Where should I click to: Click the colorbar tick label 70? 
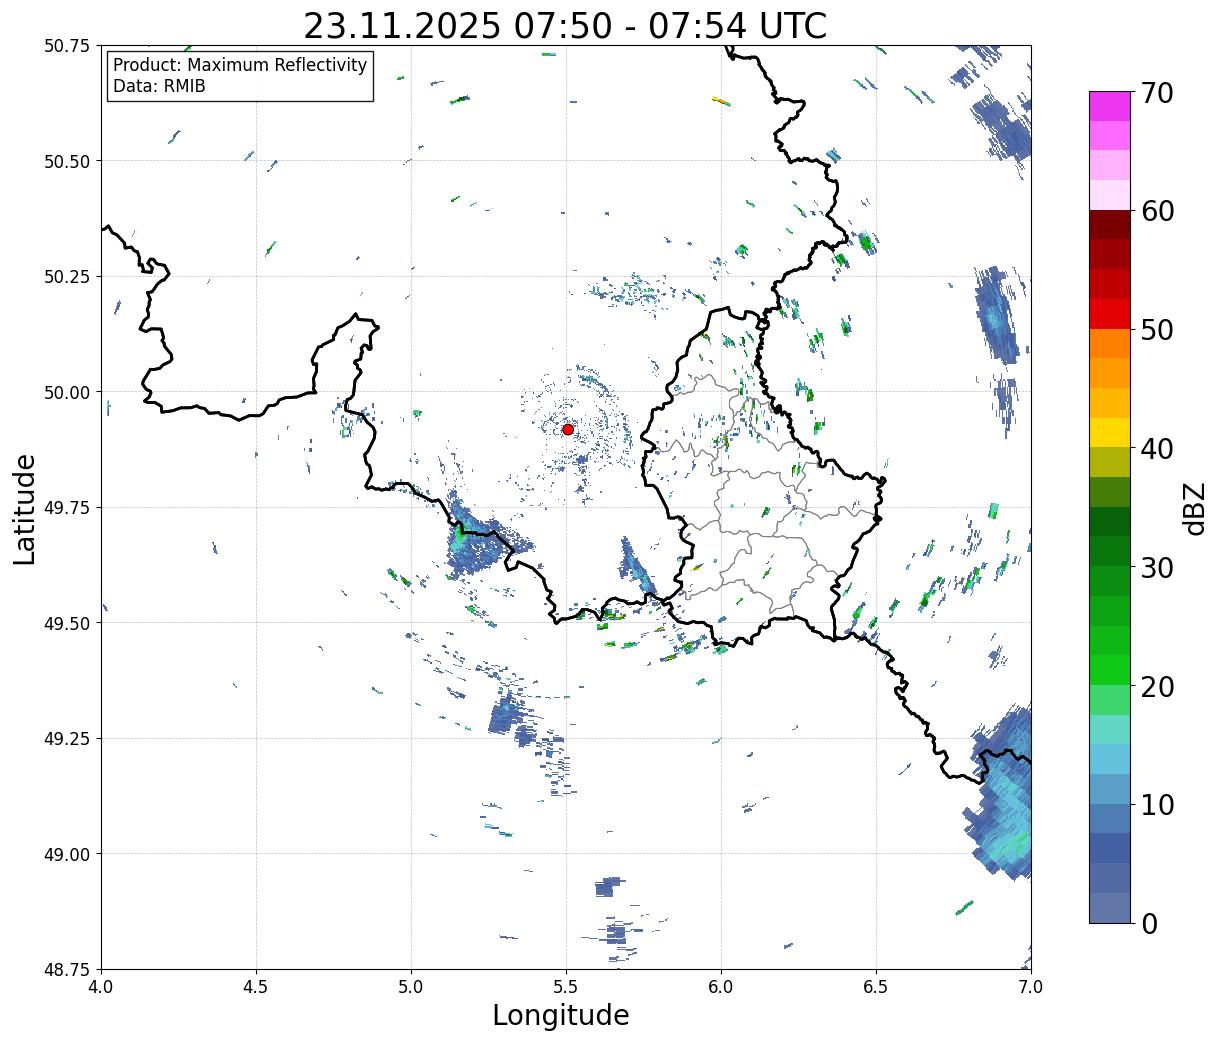[x=1157, y=93]
